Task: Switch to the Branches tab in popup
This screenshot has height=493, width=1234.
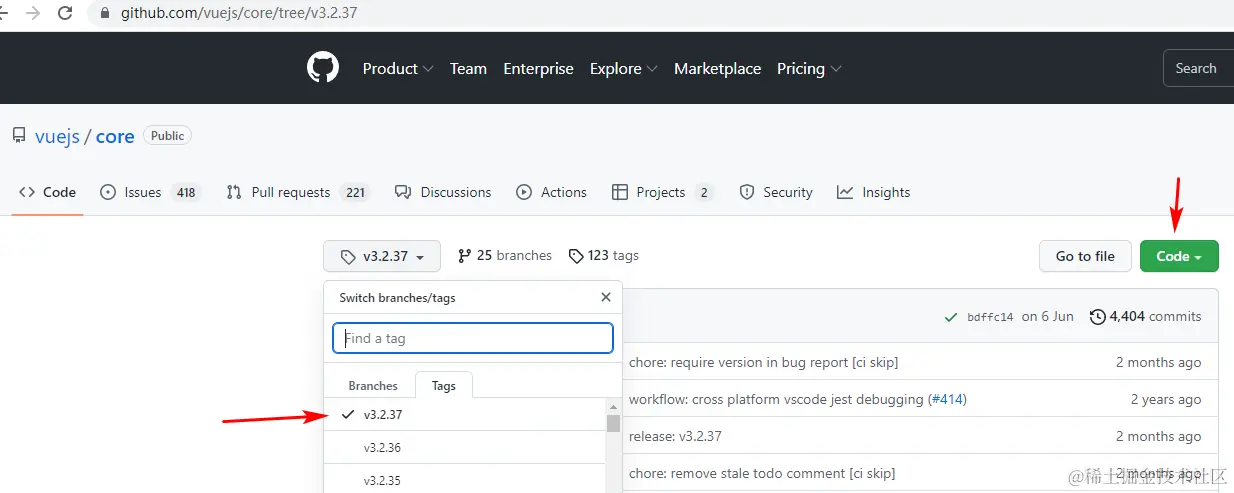Action: pyautogui.click(x=373, y=386)
